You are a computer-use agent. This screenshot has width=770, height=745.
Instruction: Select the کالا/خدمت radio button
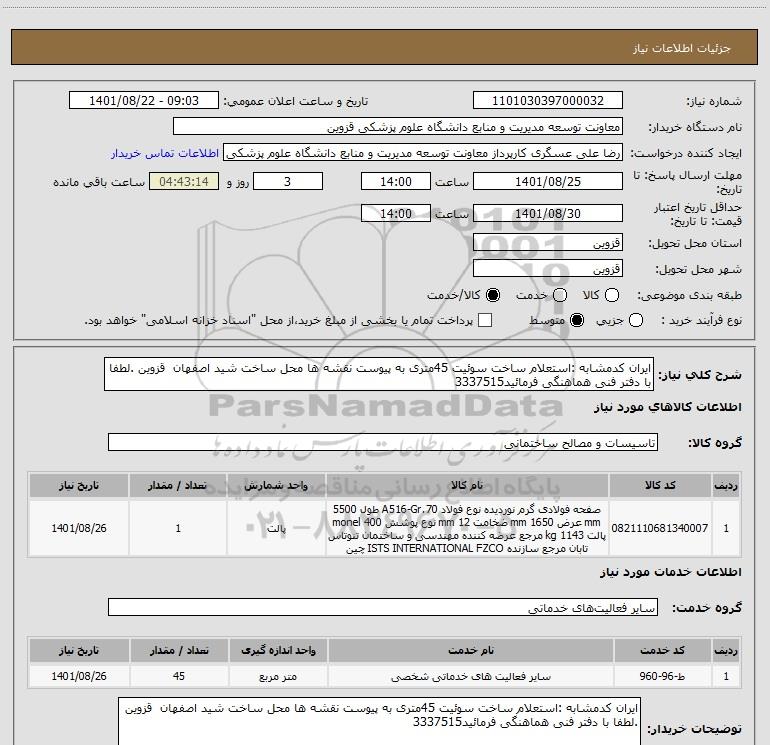point(493,295)
